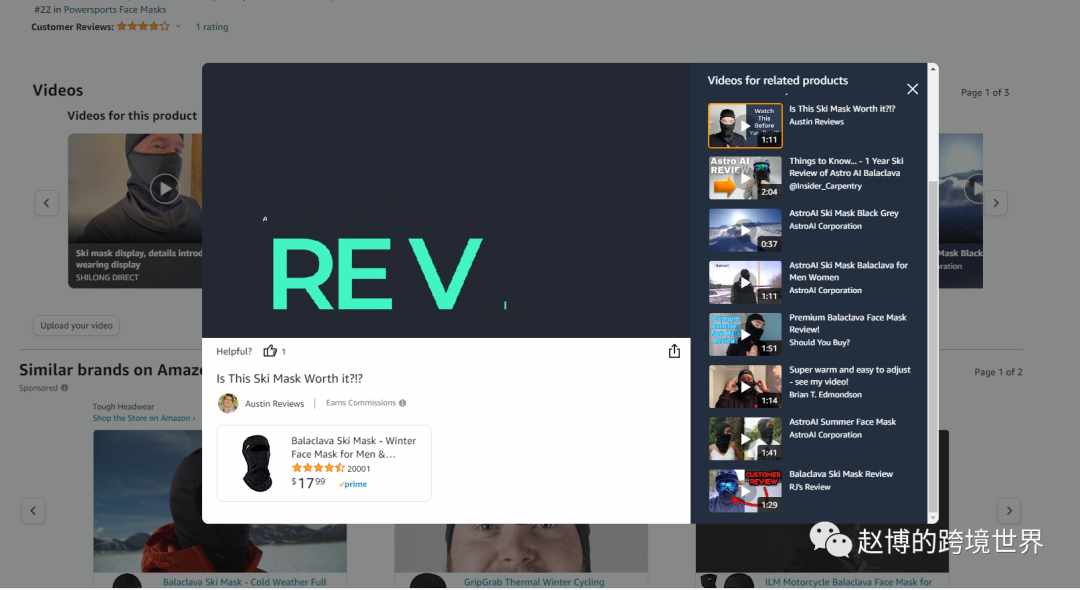Click the Sponsored info icon
Viewport: 1080px width, 590px height.
[x=64, y=388]
